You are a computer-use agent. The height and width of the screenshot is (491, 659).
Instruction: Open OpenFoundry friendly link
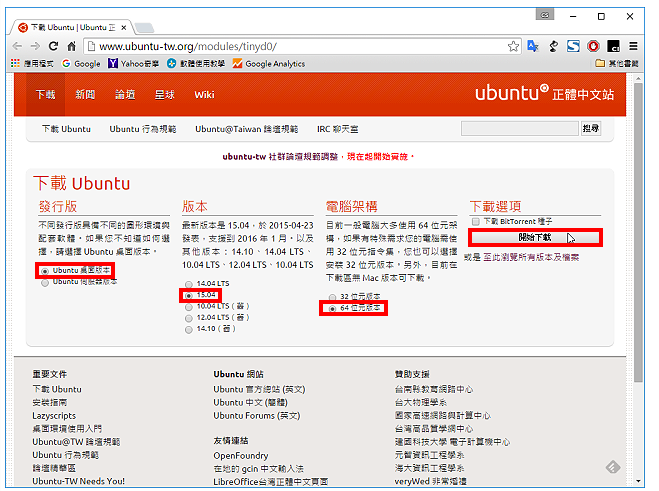(240, 456)
